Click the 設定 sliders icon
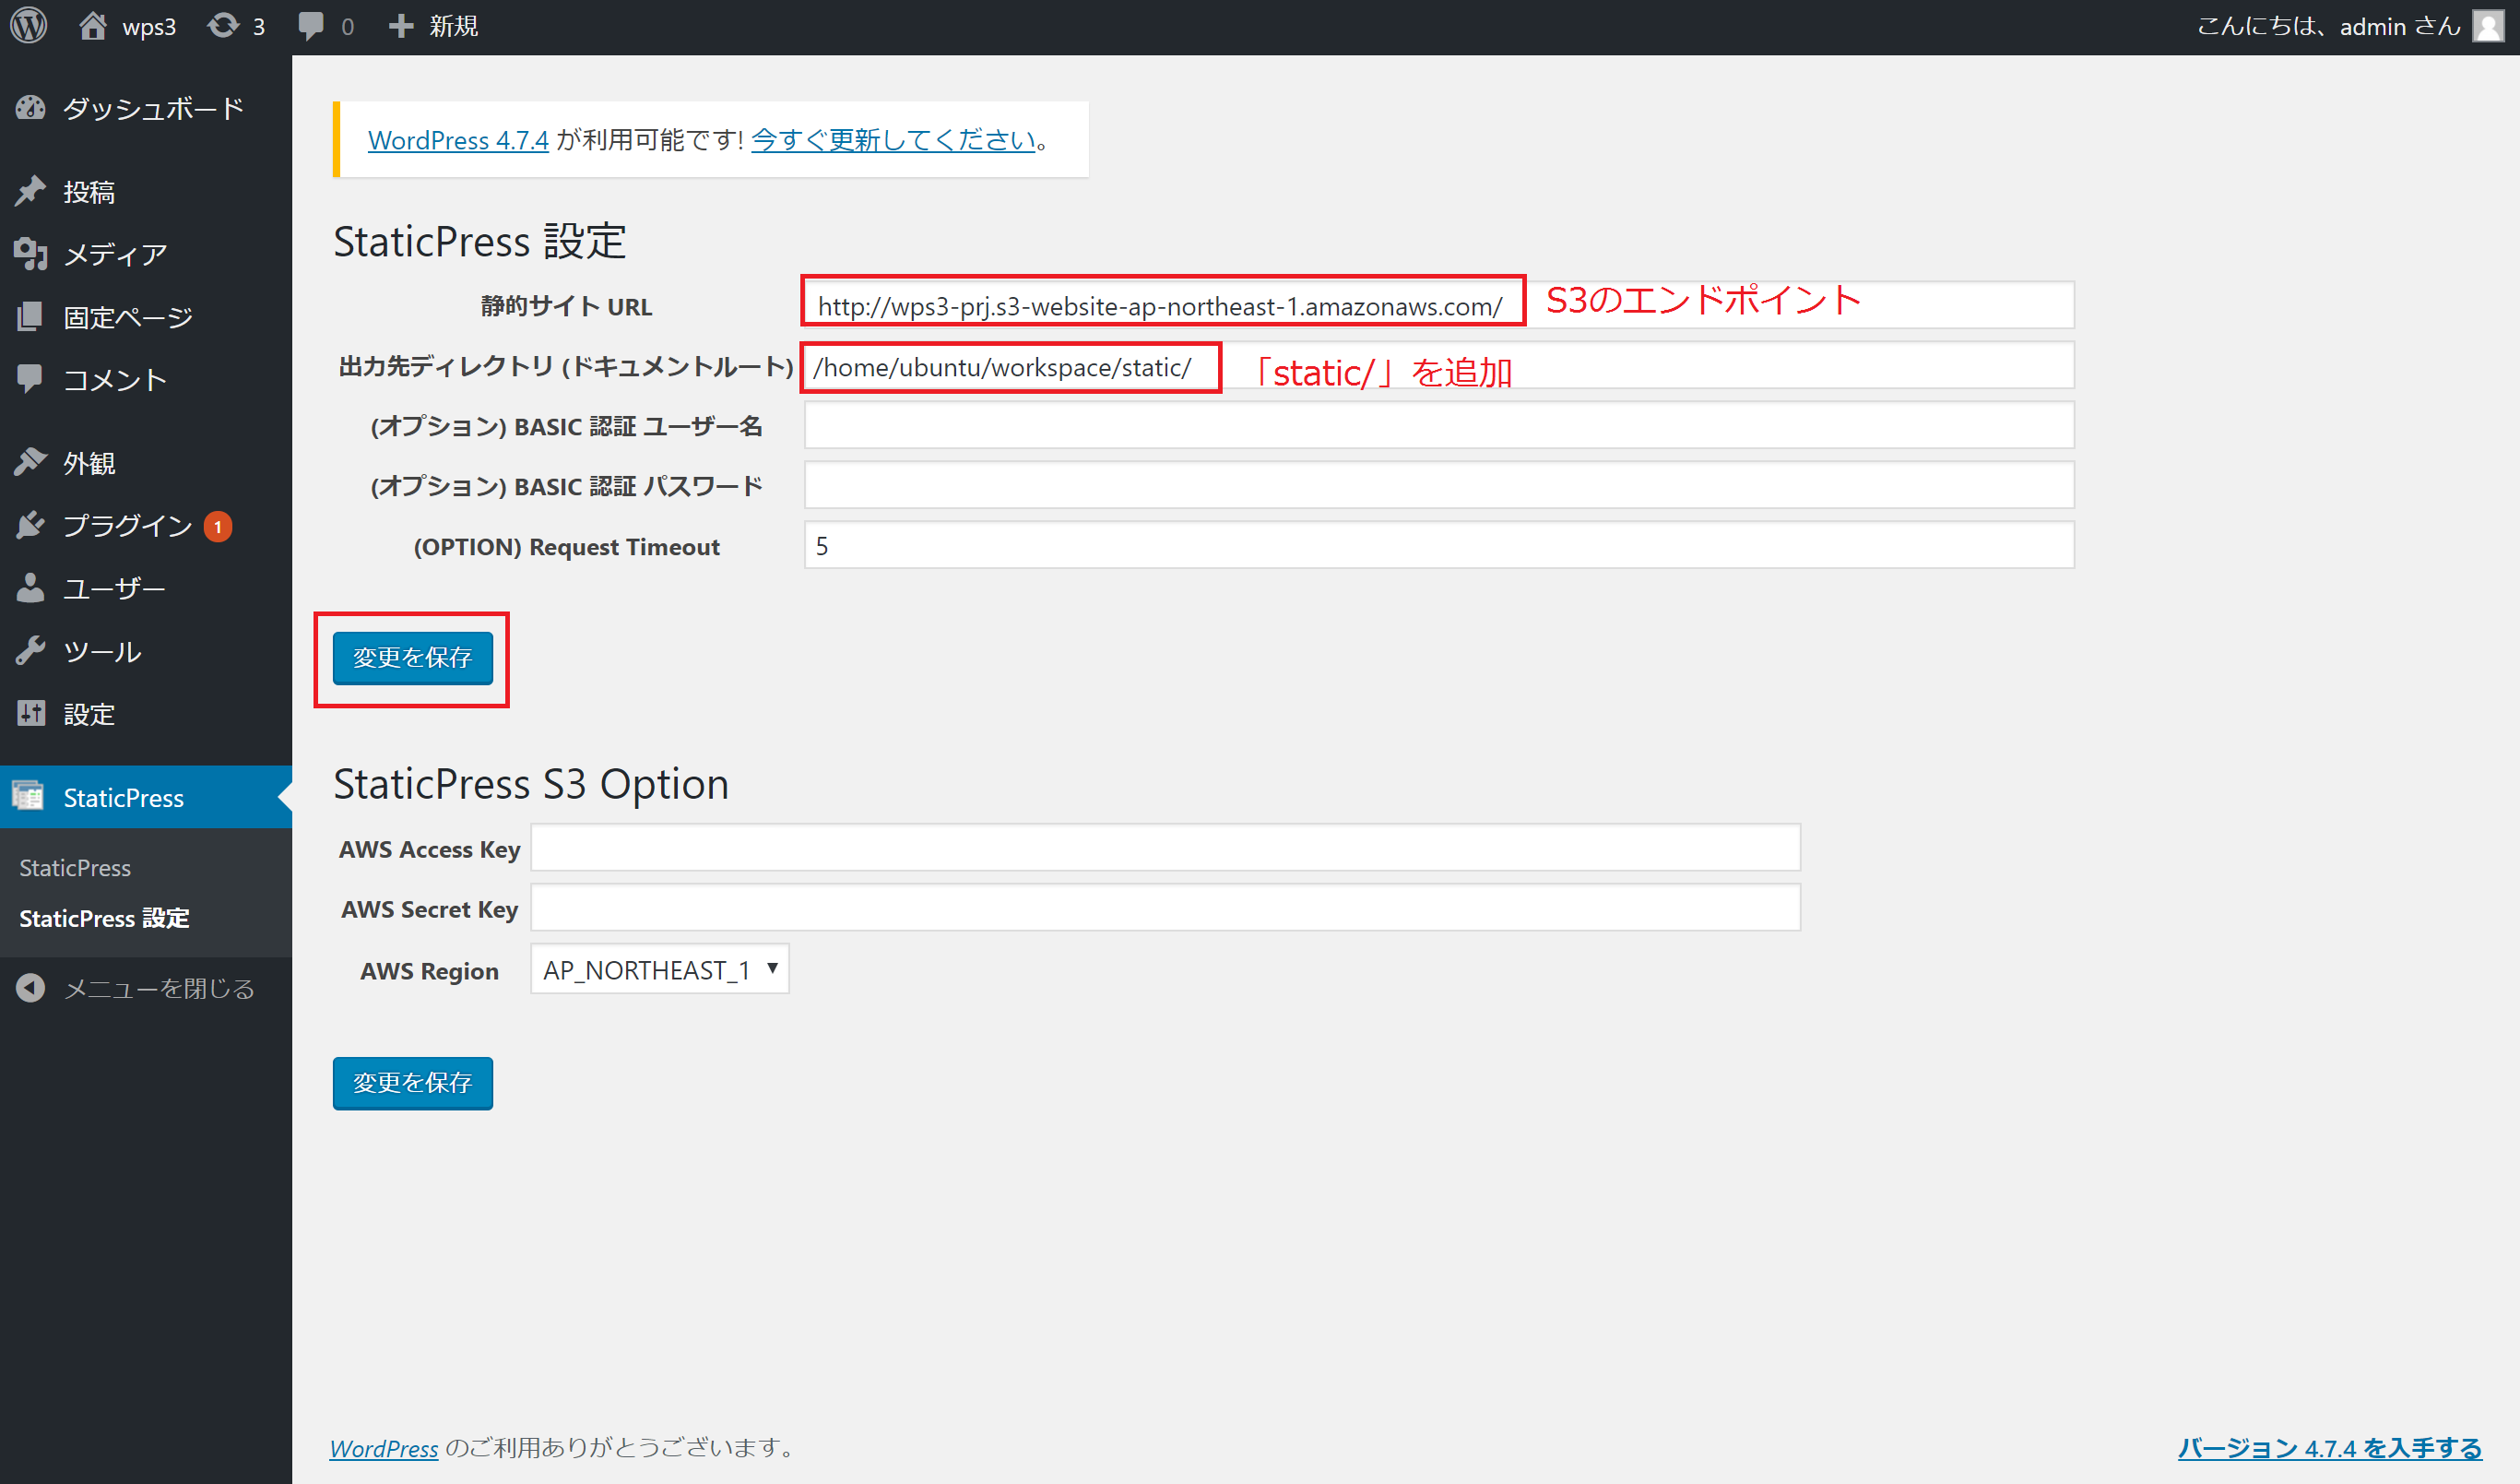This screenshot has width=2520, height=1484. pyautogui.click(x=31, y=713)
